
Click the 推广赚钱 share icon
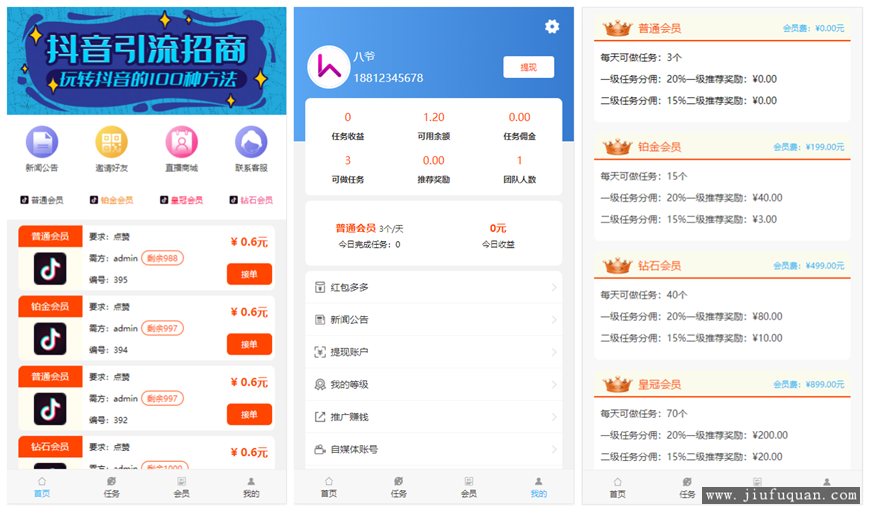(320, 417)
